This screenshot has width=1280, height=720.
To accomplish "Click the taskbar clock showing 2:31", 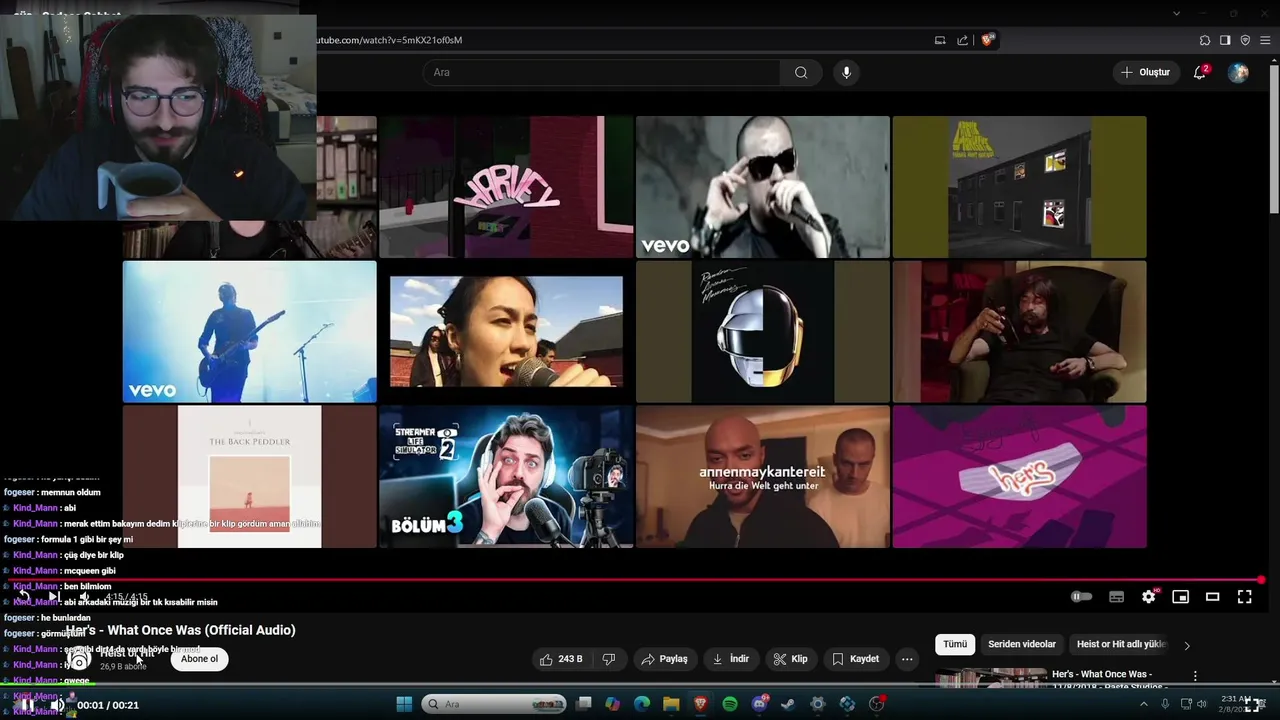I will tap(1233, 704).
